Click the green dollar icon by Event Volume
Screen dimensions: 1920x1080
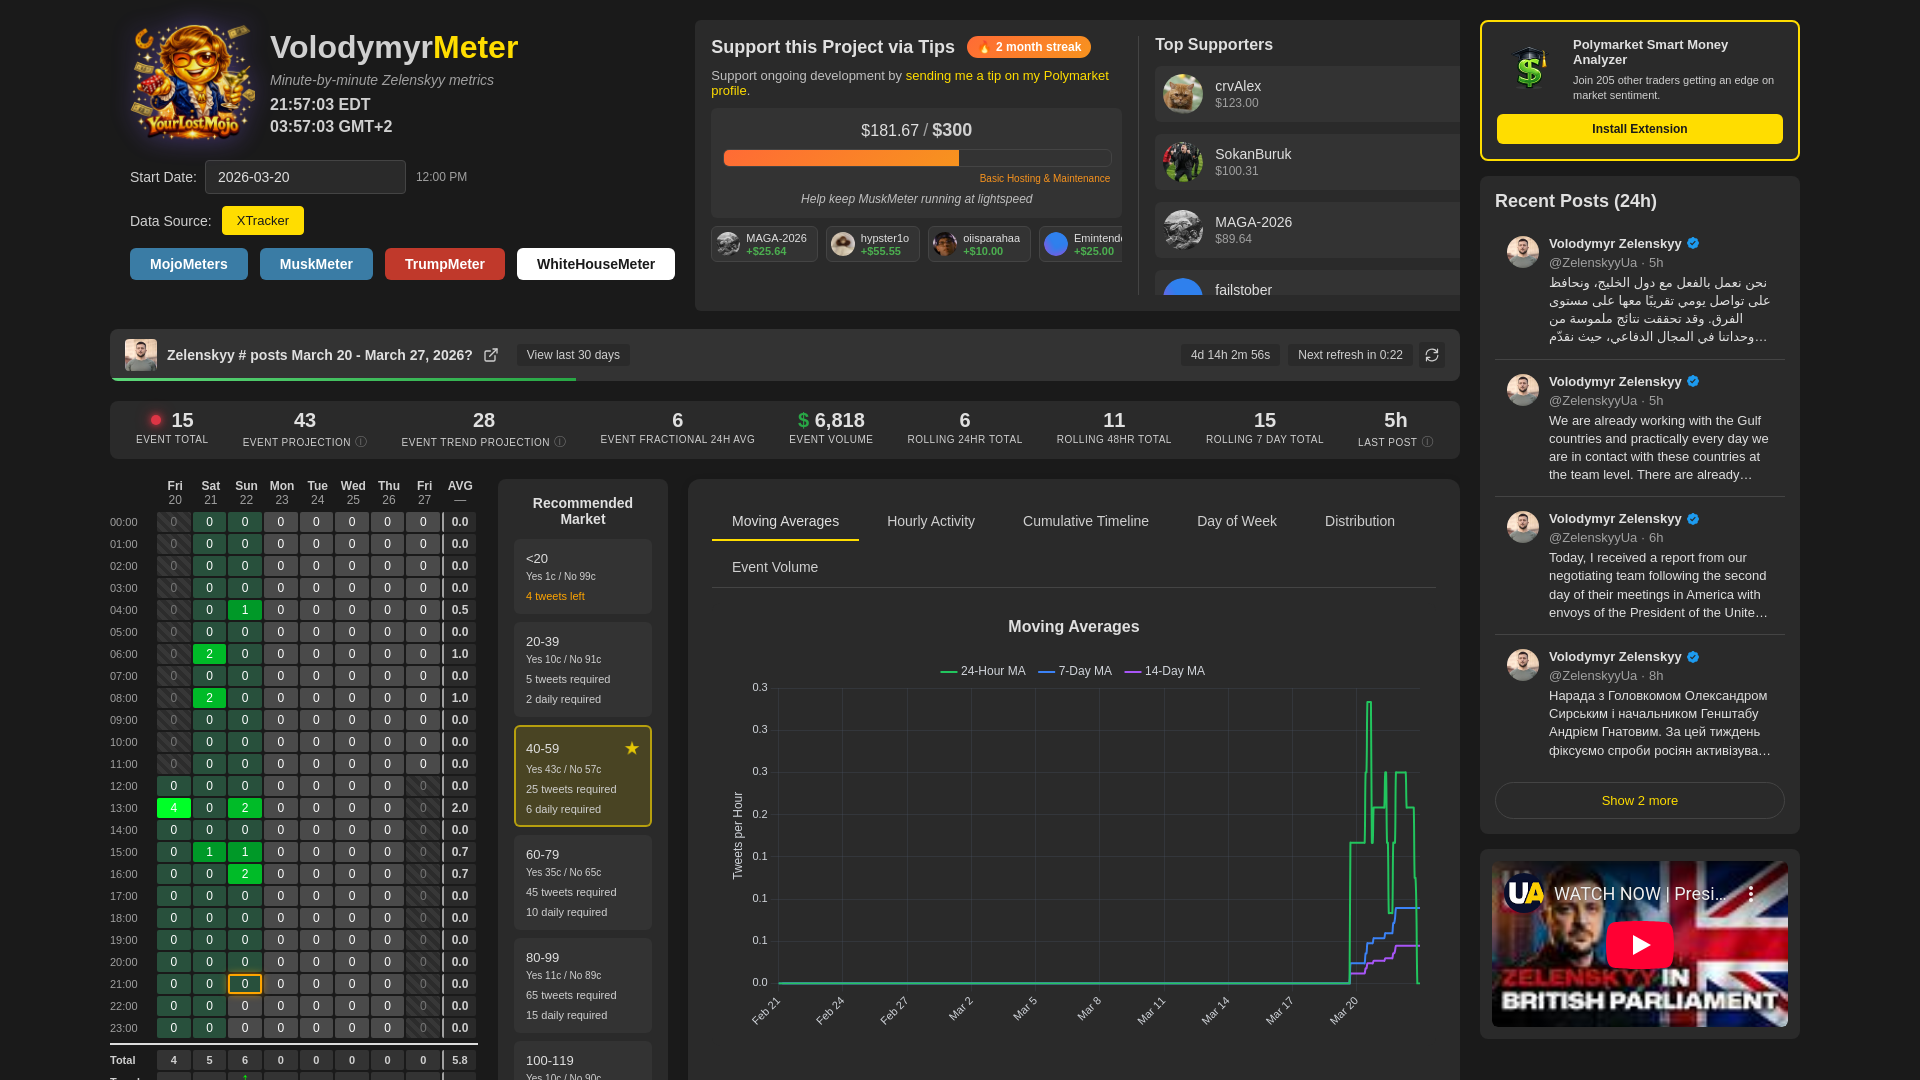click(803, 421)
